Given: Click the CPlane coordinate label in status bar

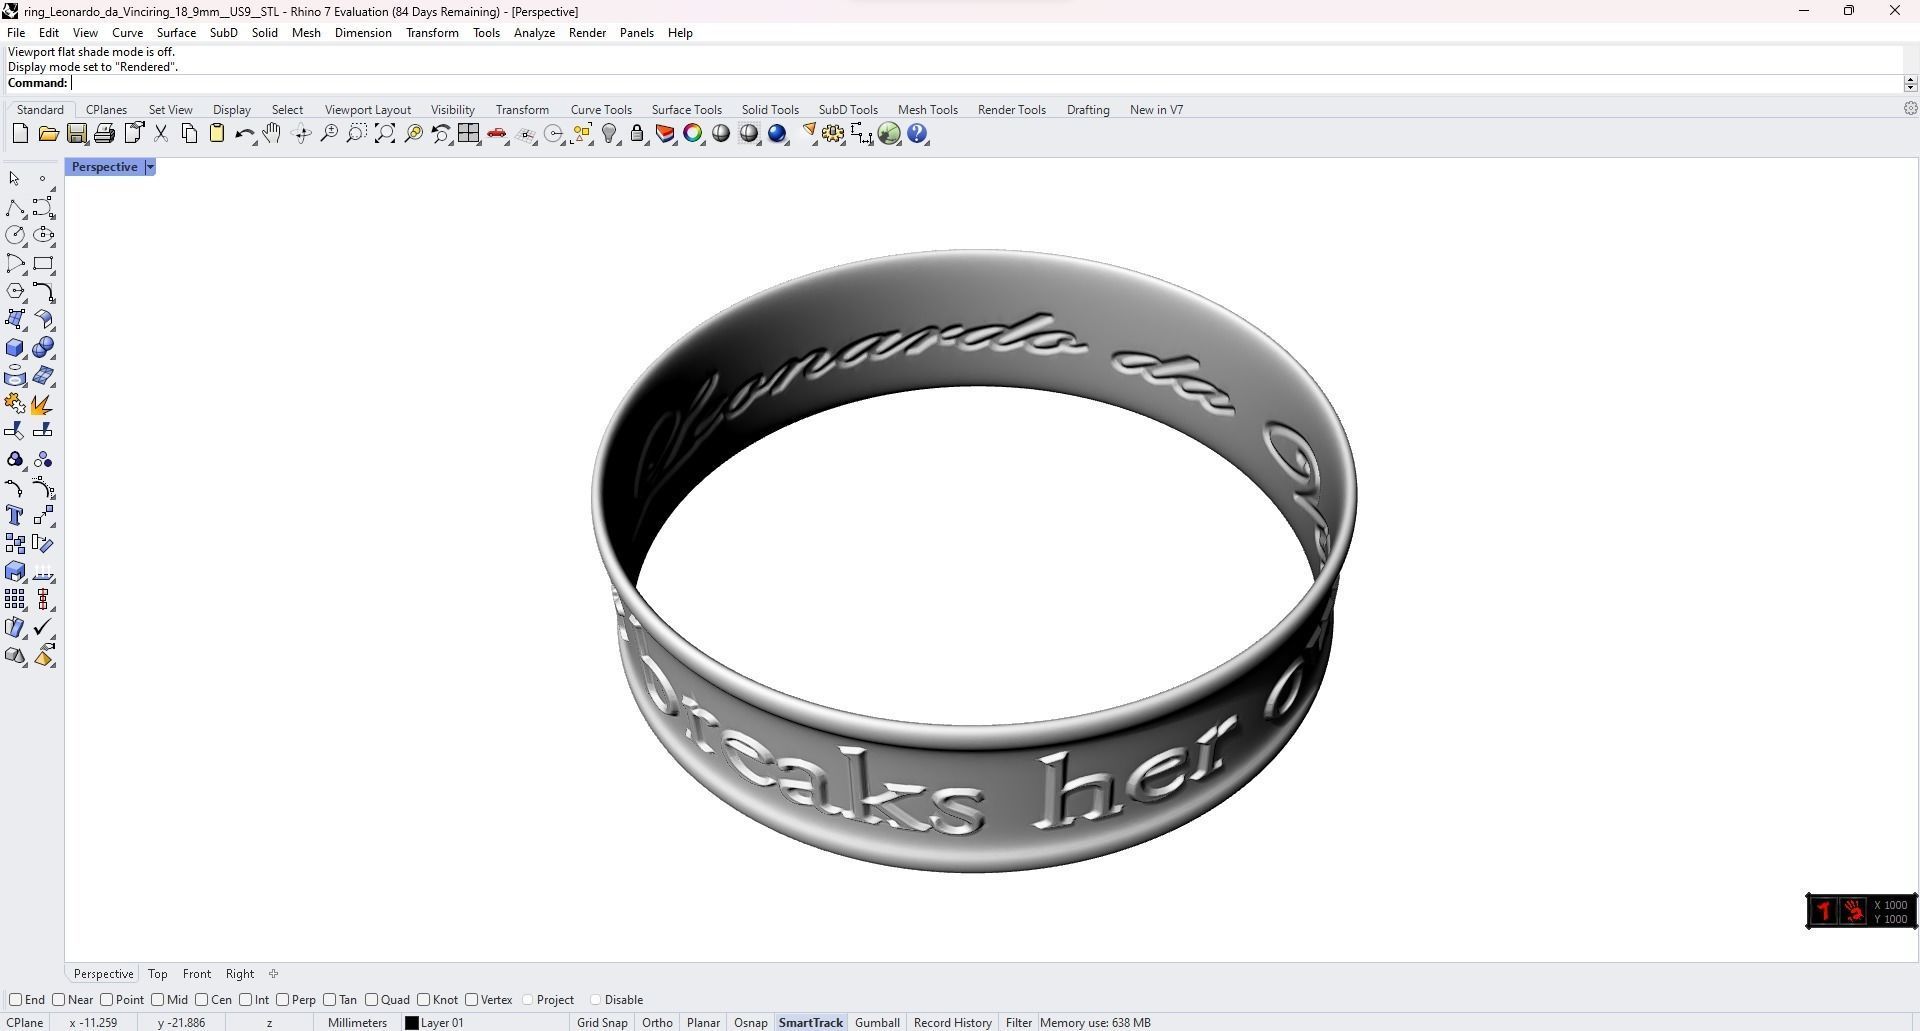Looking at the screenshot, I should click(x=25, y=1023).
